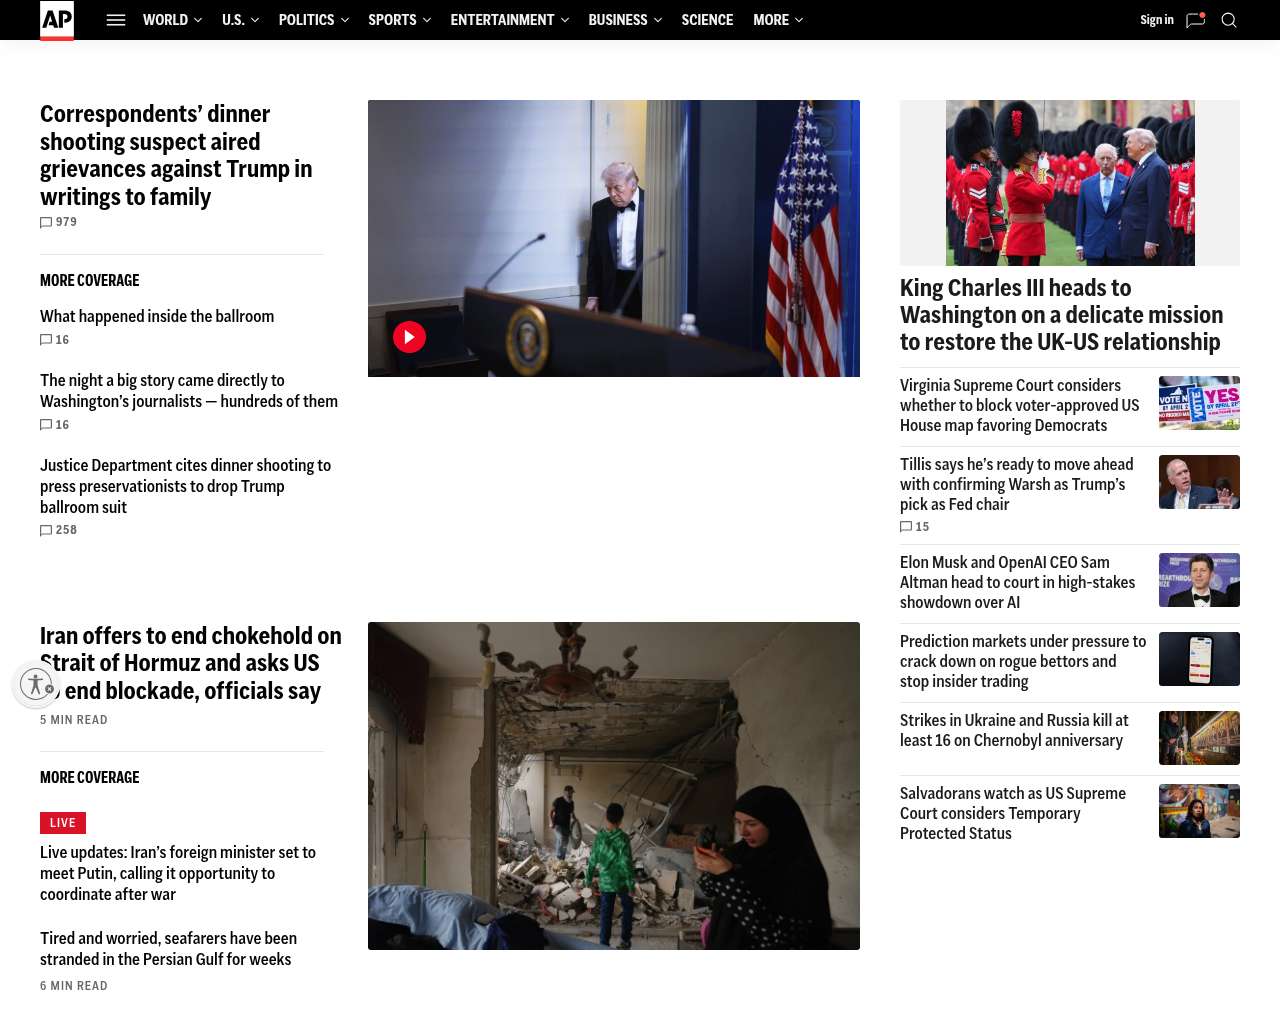Screen dimensions: 1280x1024
Task: Read Iran Strait of Hormuz headline
Action: point(191,663)
